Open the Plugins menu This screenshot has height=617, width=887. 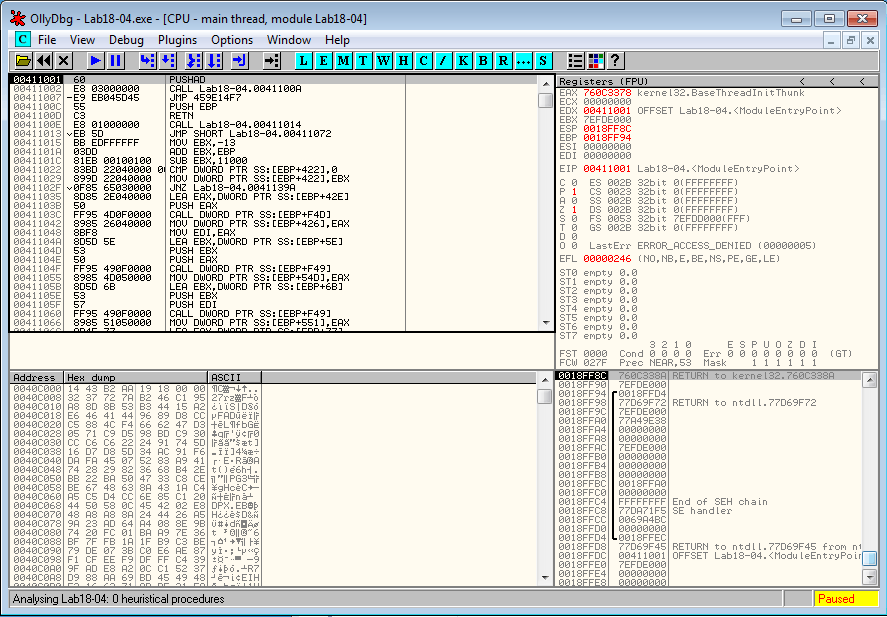(177, 40)
